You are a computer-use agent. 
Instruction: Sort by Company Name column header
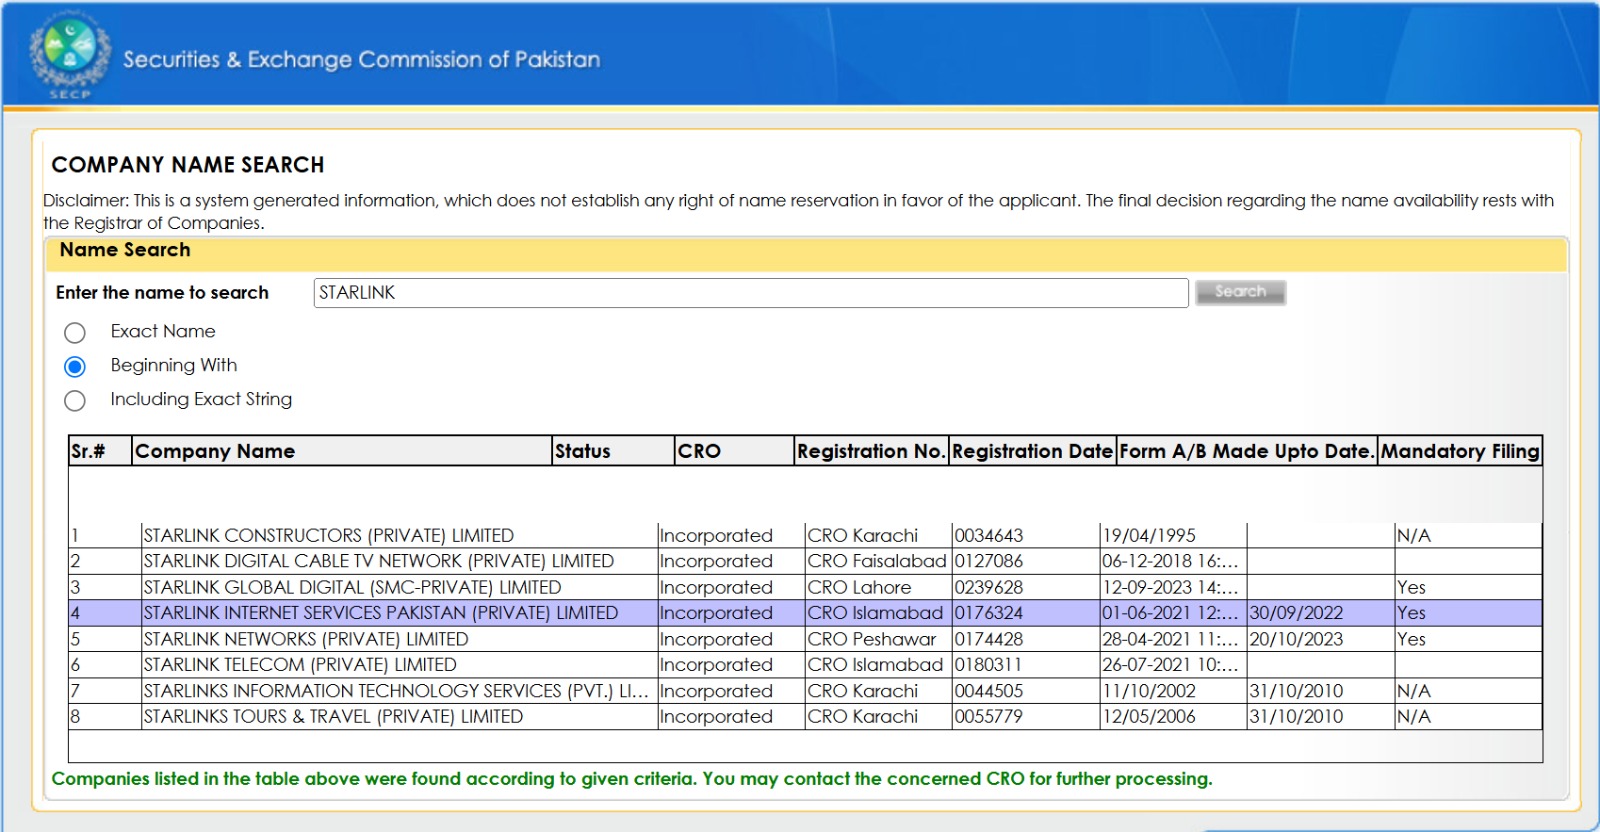click(x=342, y=451)
